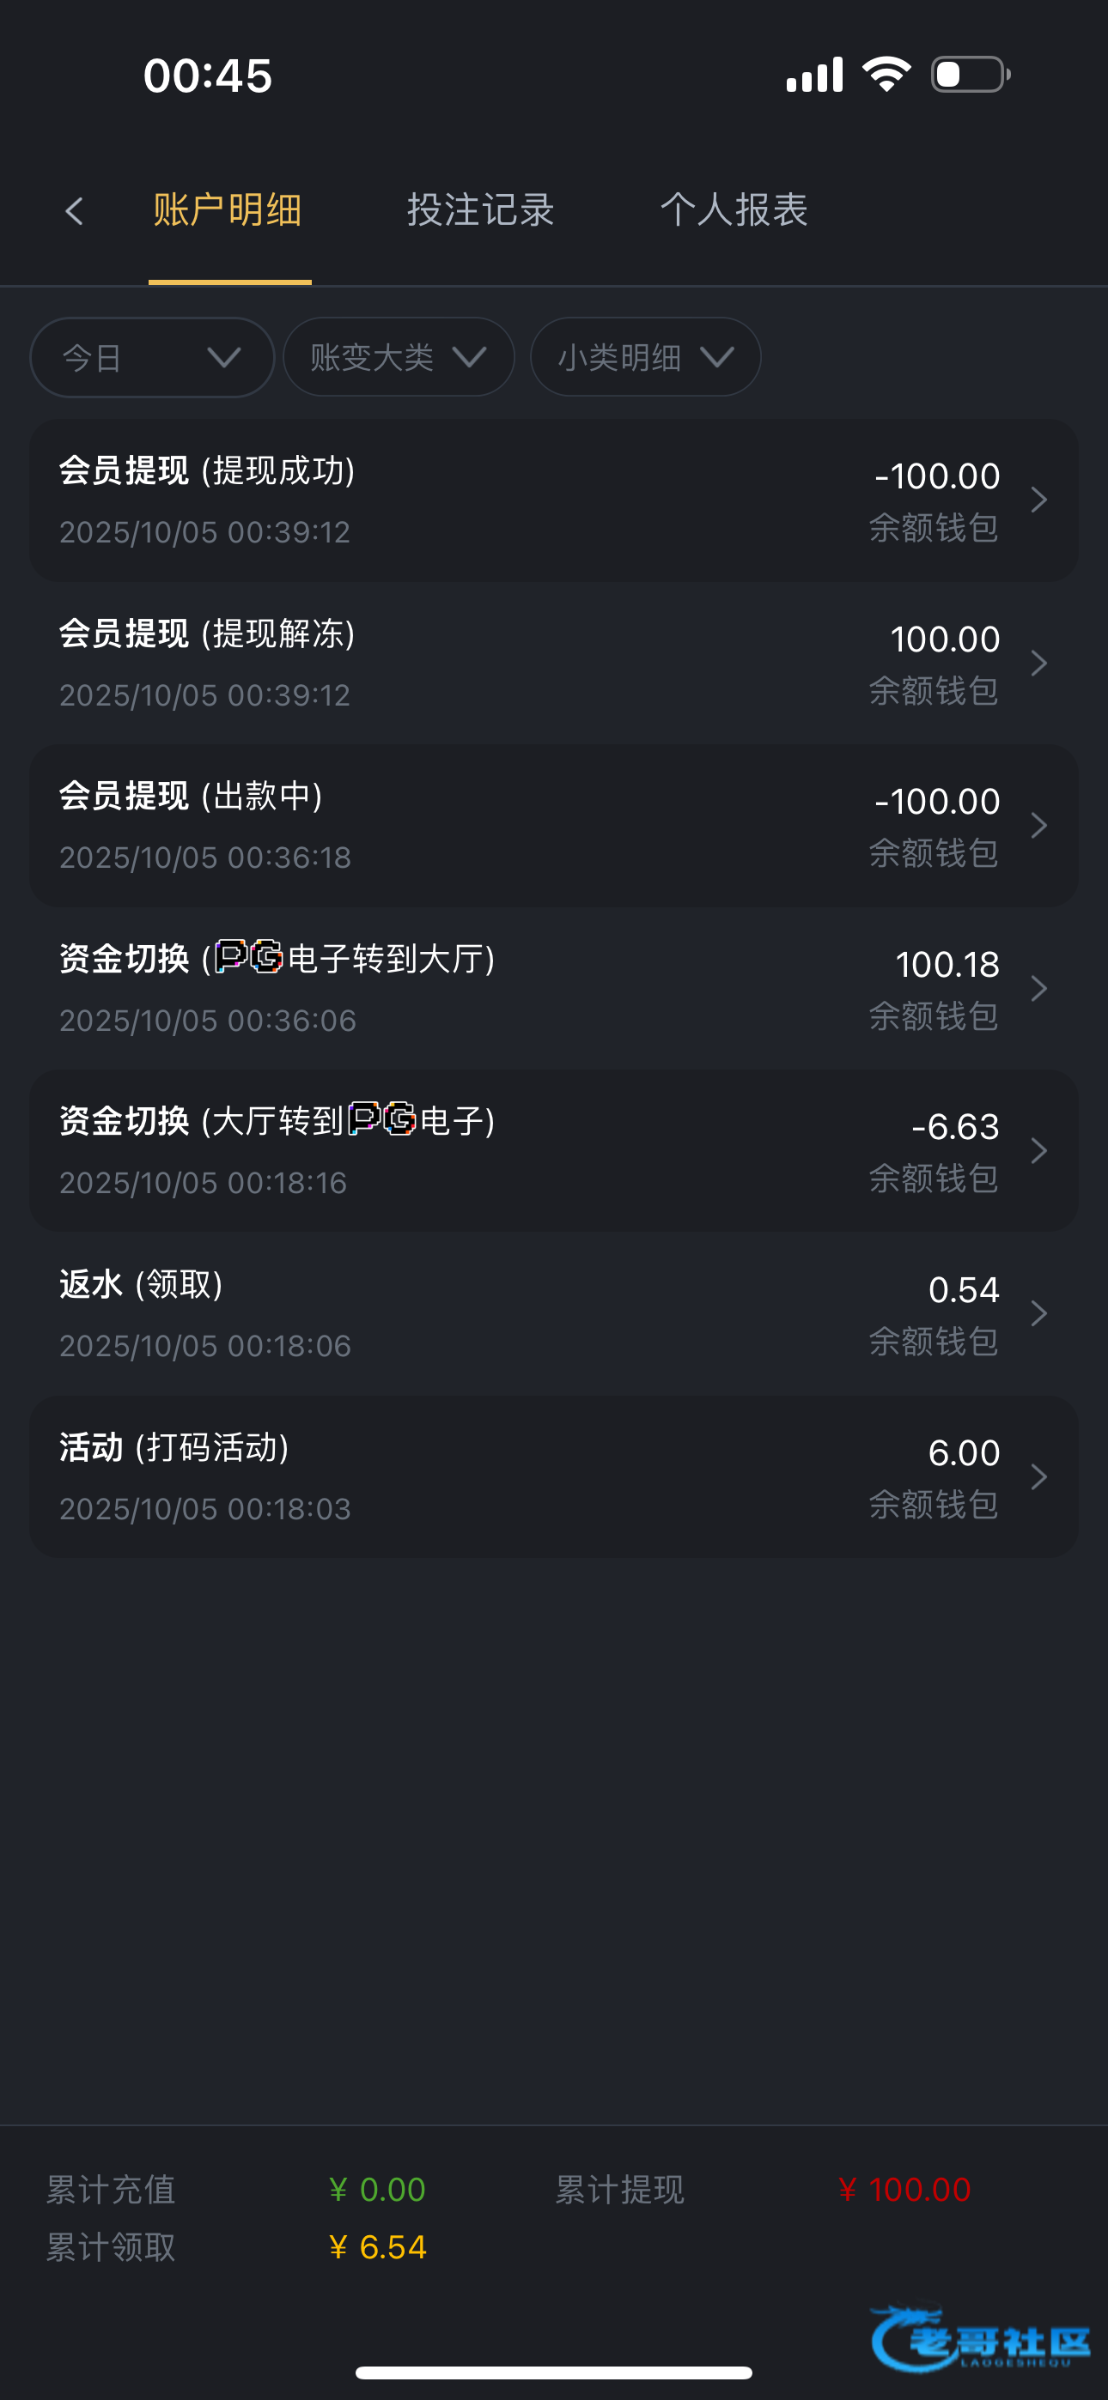Tap the back arrow icon

pos(74,211)
